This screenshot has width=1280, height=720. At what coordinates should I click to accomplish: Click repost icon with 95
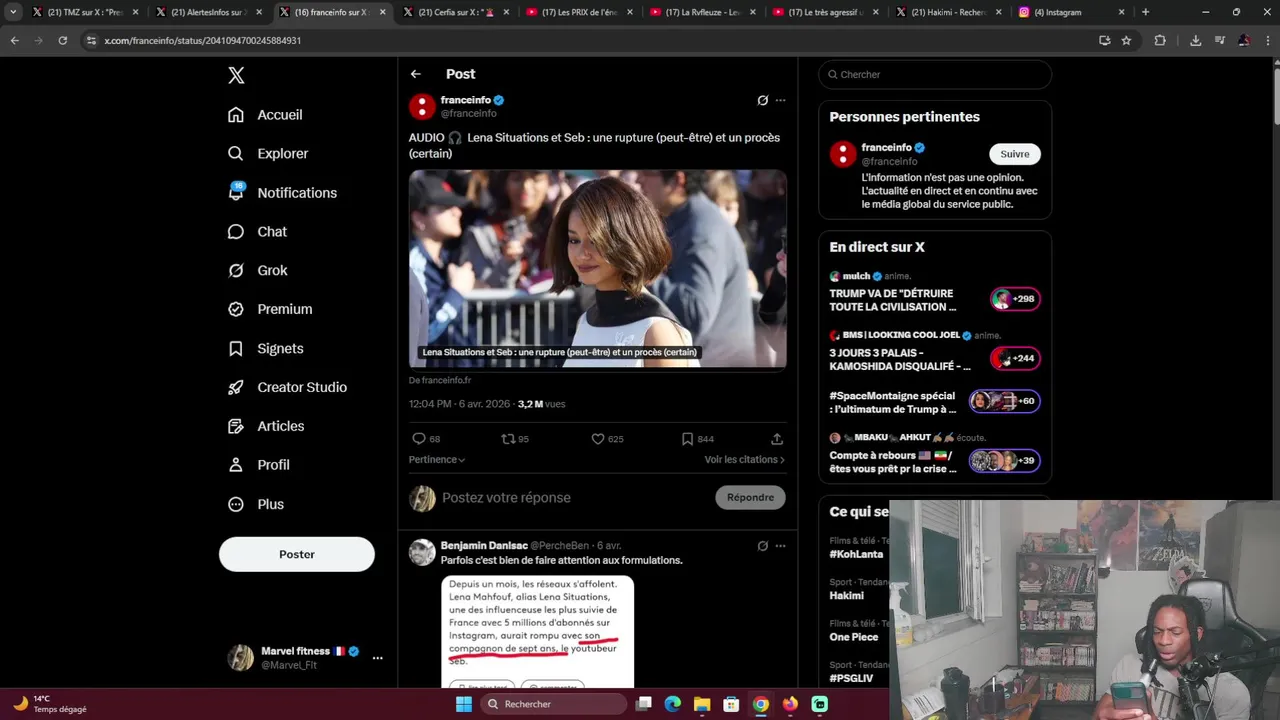coord(515,439)
